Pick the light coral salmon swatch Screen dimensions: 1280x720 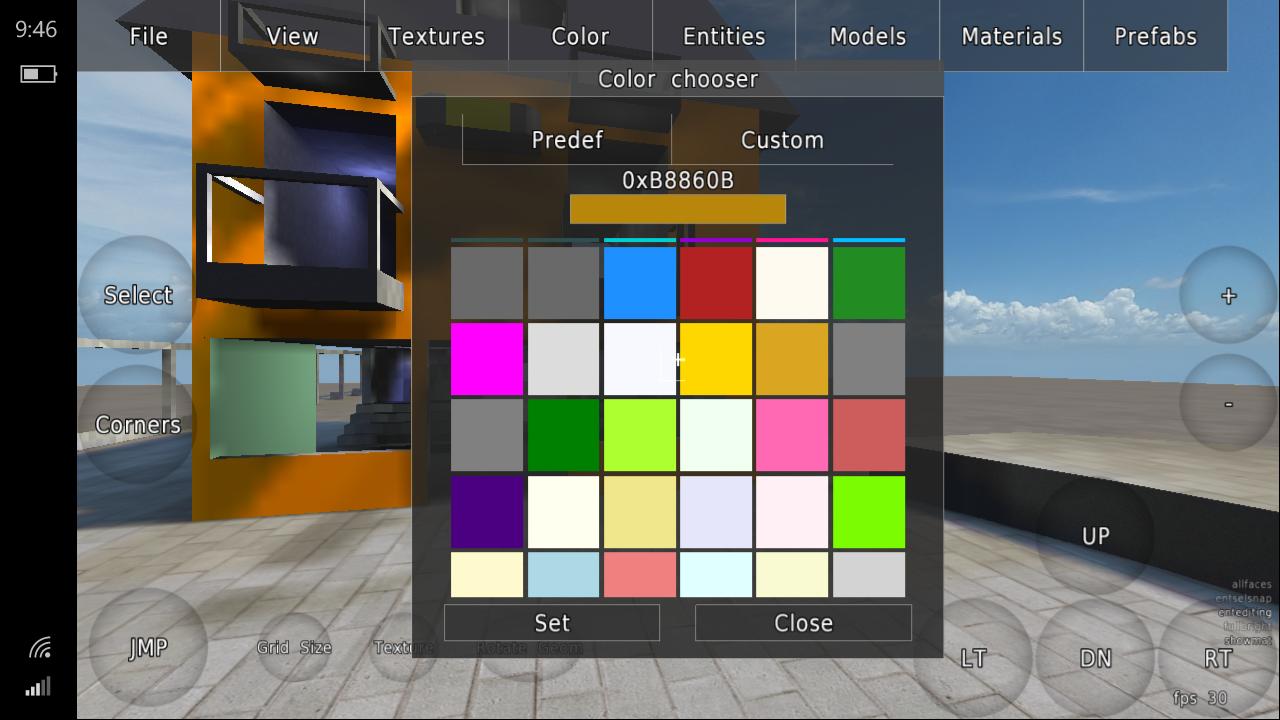pyautogui.click(x=640, y=575)
